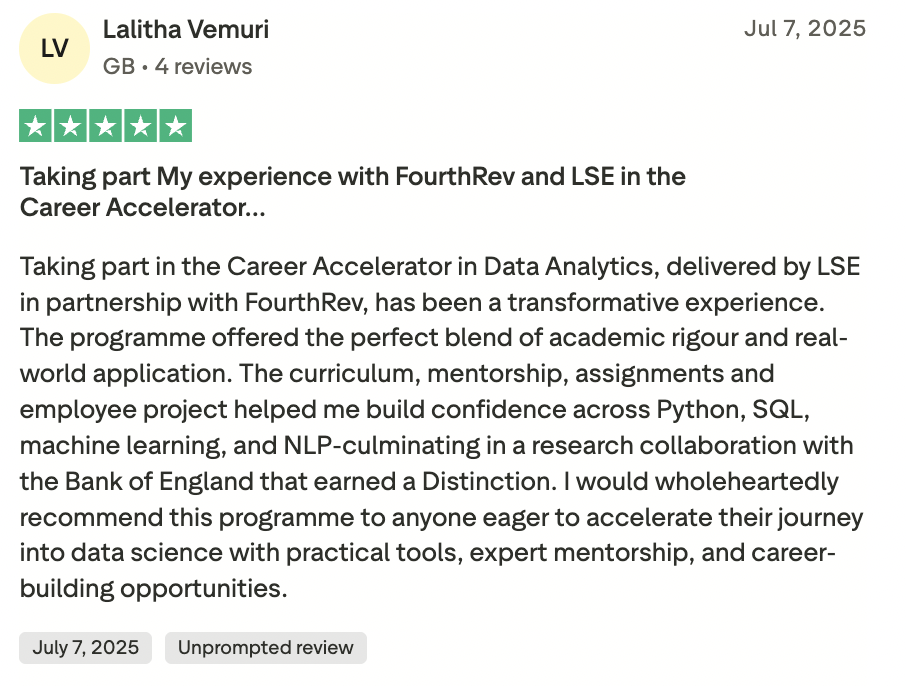Image resolution: width=906 pixels, height=686 pixels.
Task: Click the third green rating star
Action: point(106,126)
